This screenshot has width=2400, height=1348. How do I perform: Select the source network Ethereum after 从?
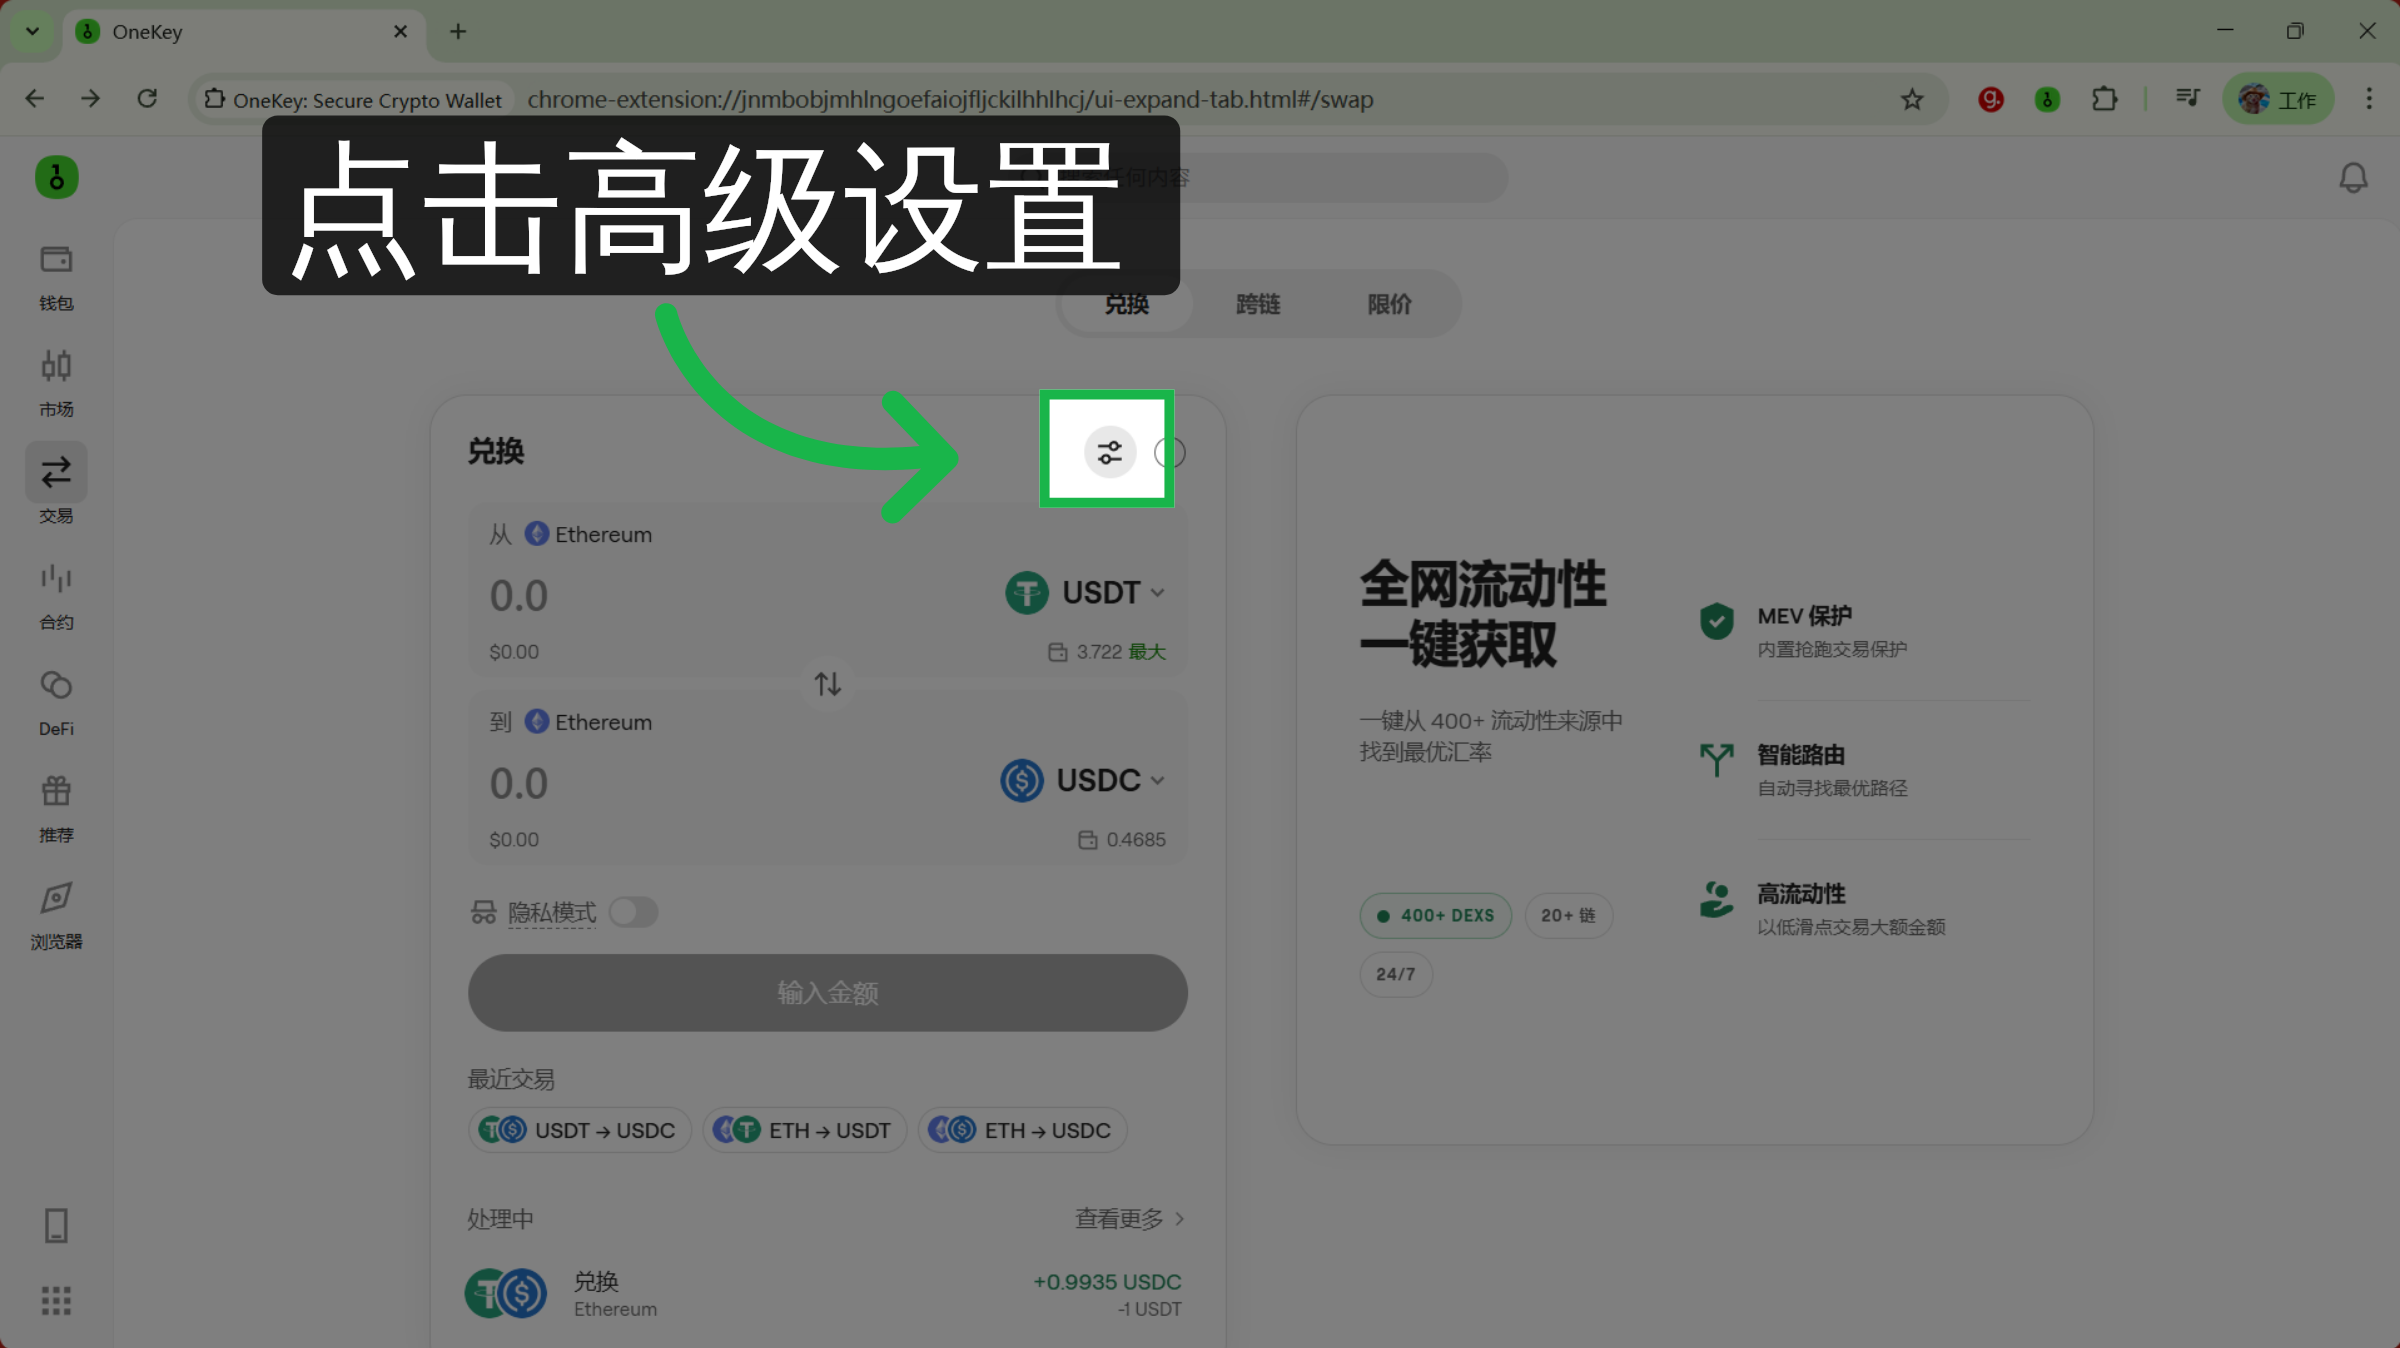(x=589, y=534)
